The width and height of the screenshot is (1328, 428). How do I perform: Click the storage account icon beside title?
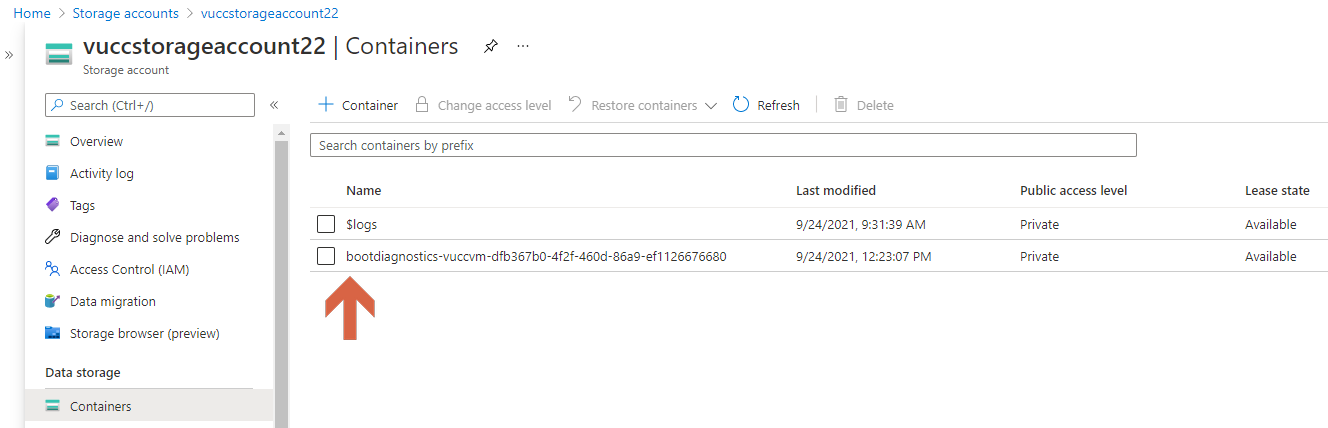coord(59,54)
